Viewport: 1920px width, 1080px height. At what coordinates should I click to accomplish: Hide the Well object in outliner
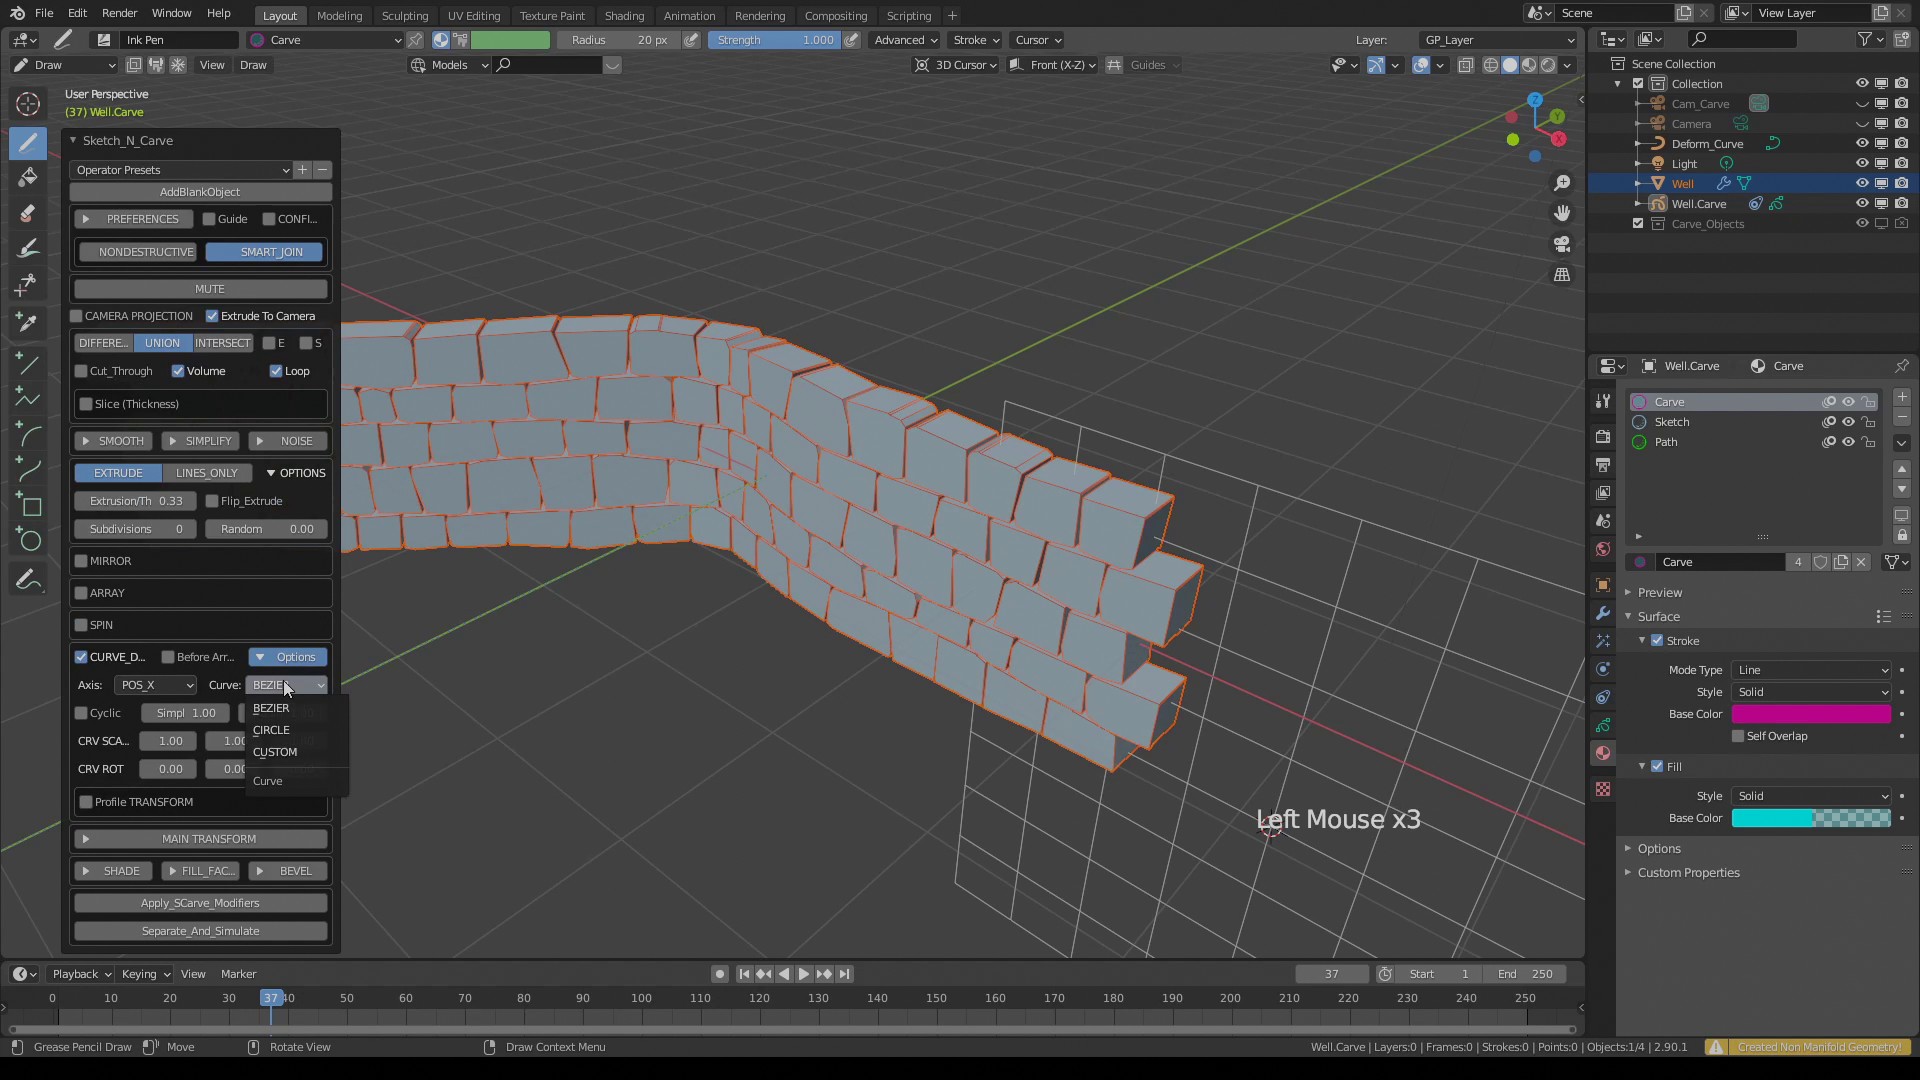coord(1861,183)
